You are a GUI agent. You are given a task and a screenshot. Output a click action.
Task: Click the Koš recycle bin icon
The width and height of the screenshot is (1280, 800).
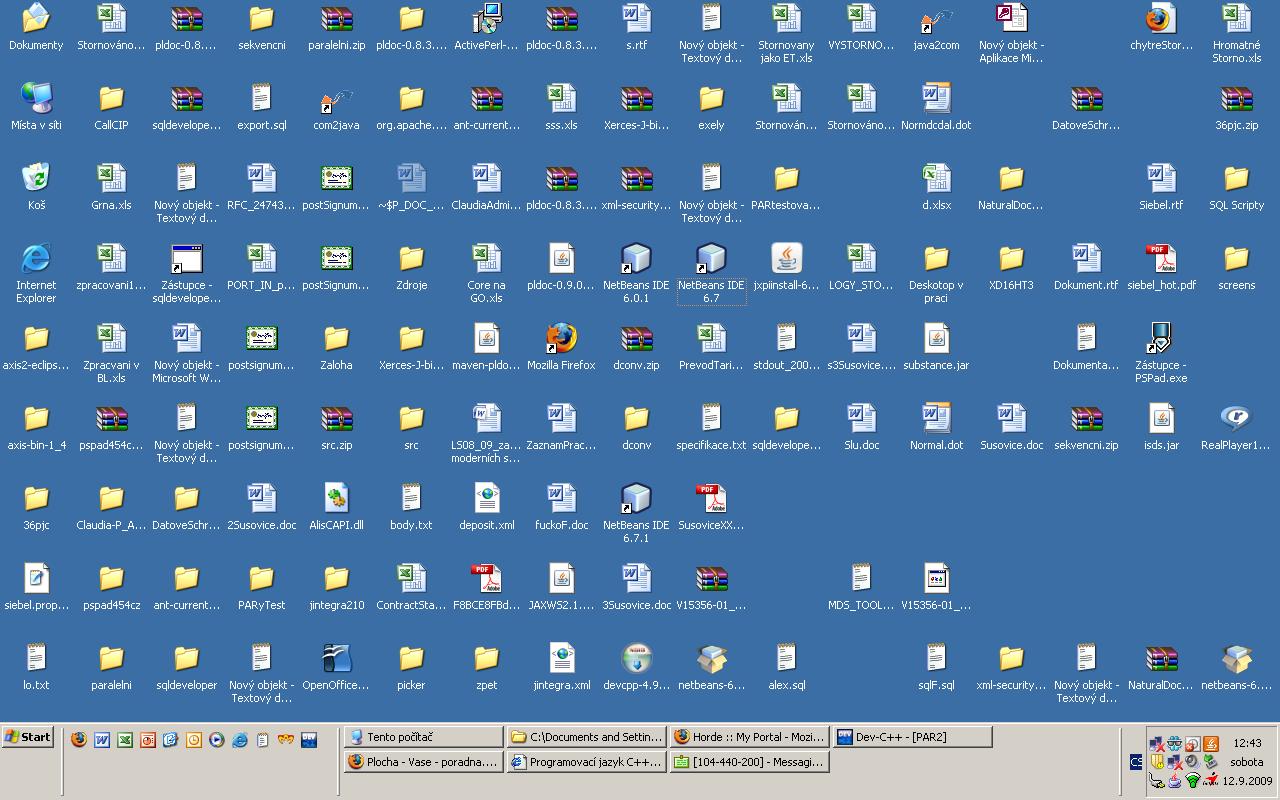[x=36, y=180]
